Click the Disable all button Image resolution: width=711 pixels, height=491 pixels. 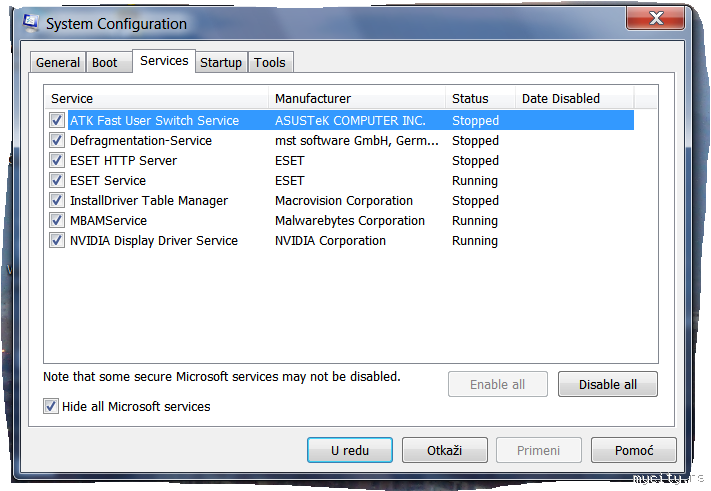pyautogui.click(x=607, y=384)
